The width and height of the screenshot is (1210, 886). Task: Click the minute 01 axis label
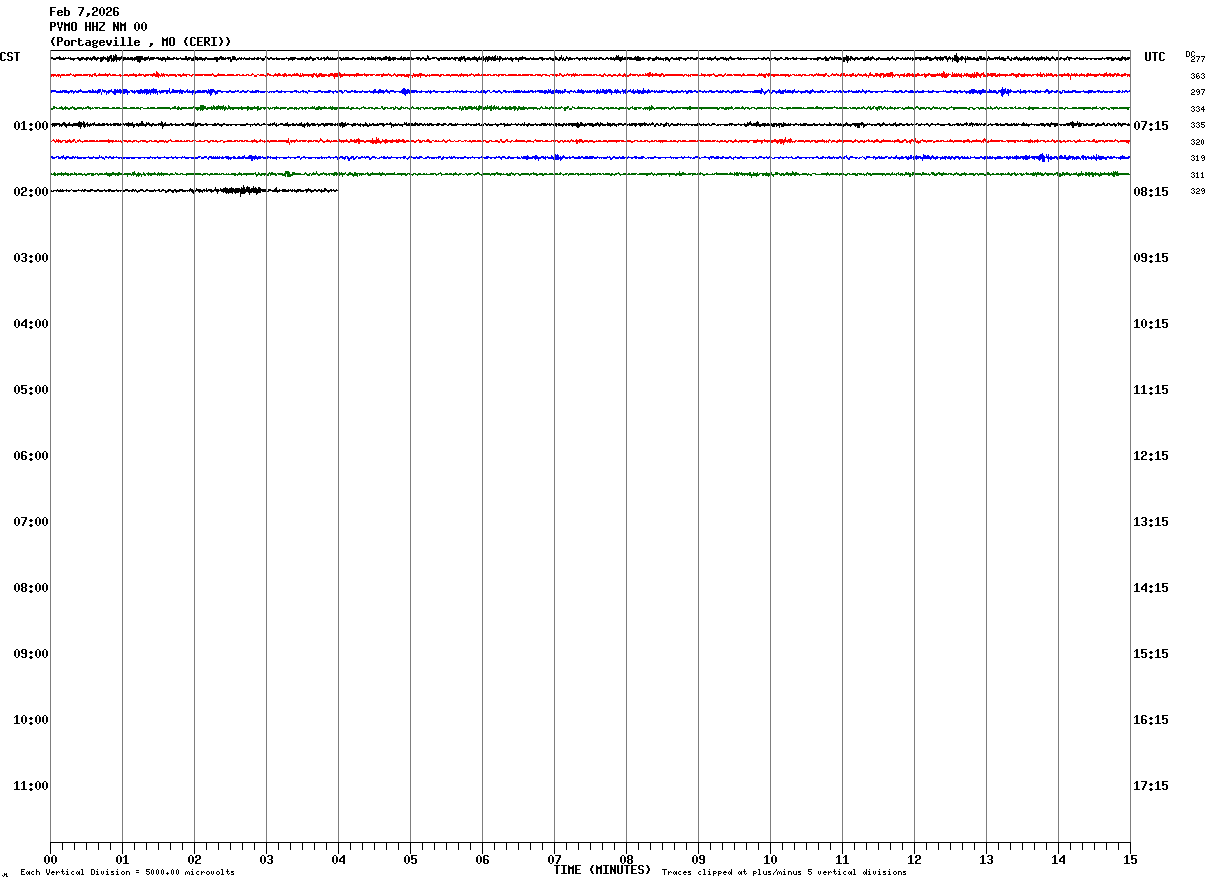coord(122,860)
